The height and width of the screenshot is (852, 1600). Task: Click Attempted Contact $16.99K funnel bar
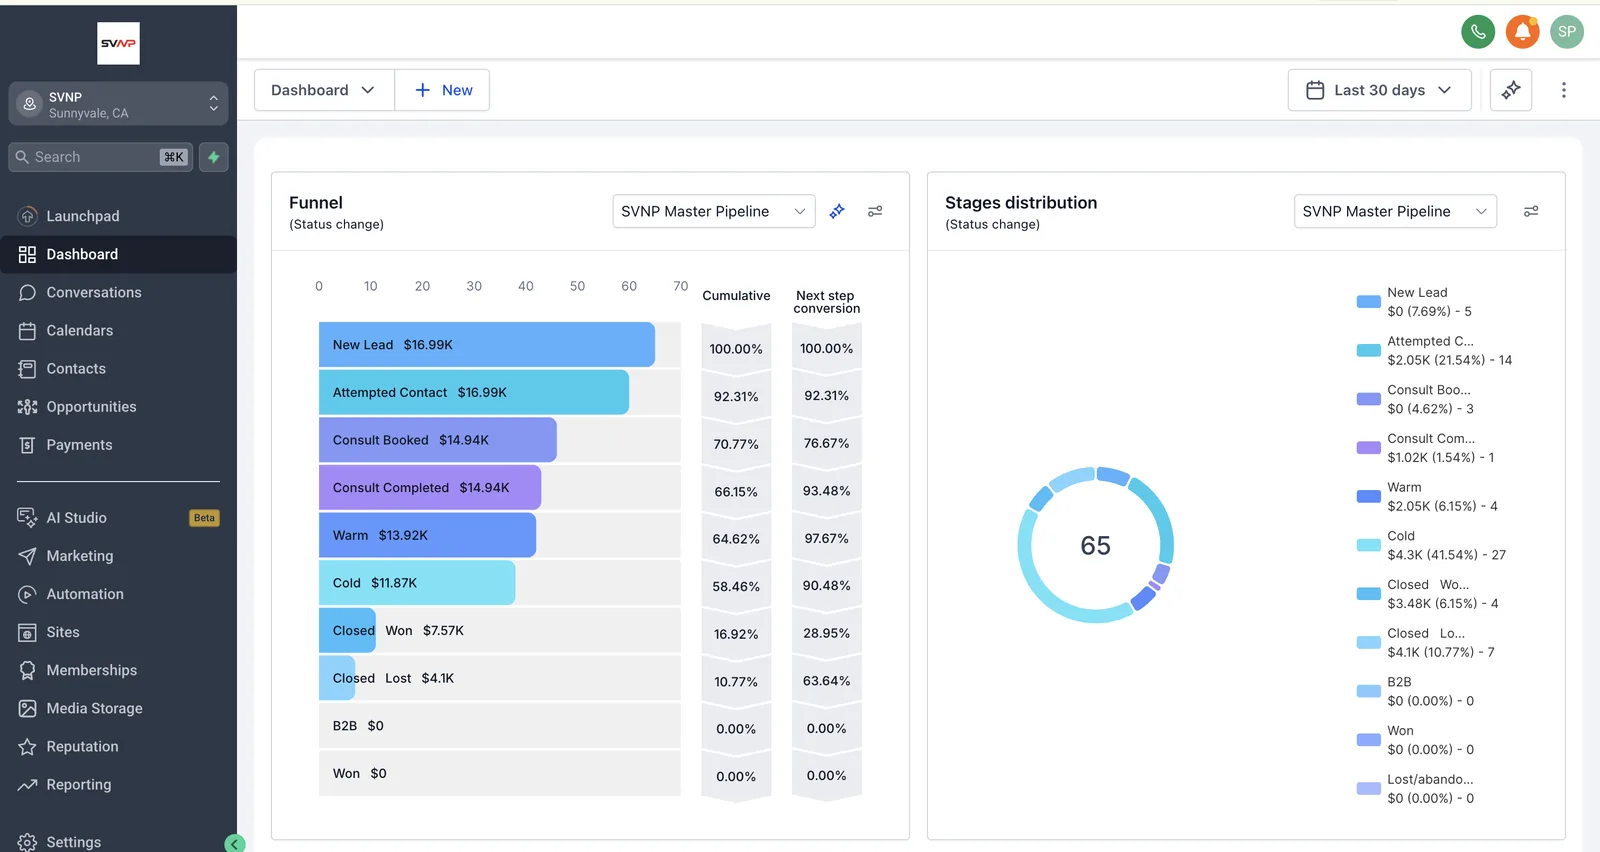(x=474, y=392)
